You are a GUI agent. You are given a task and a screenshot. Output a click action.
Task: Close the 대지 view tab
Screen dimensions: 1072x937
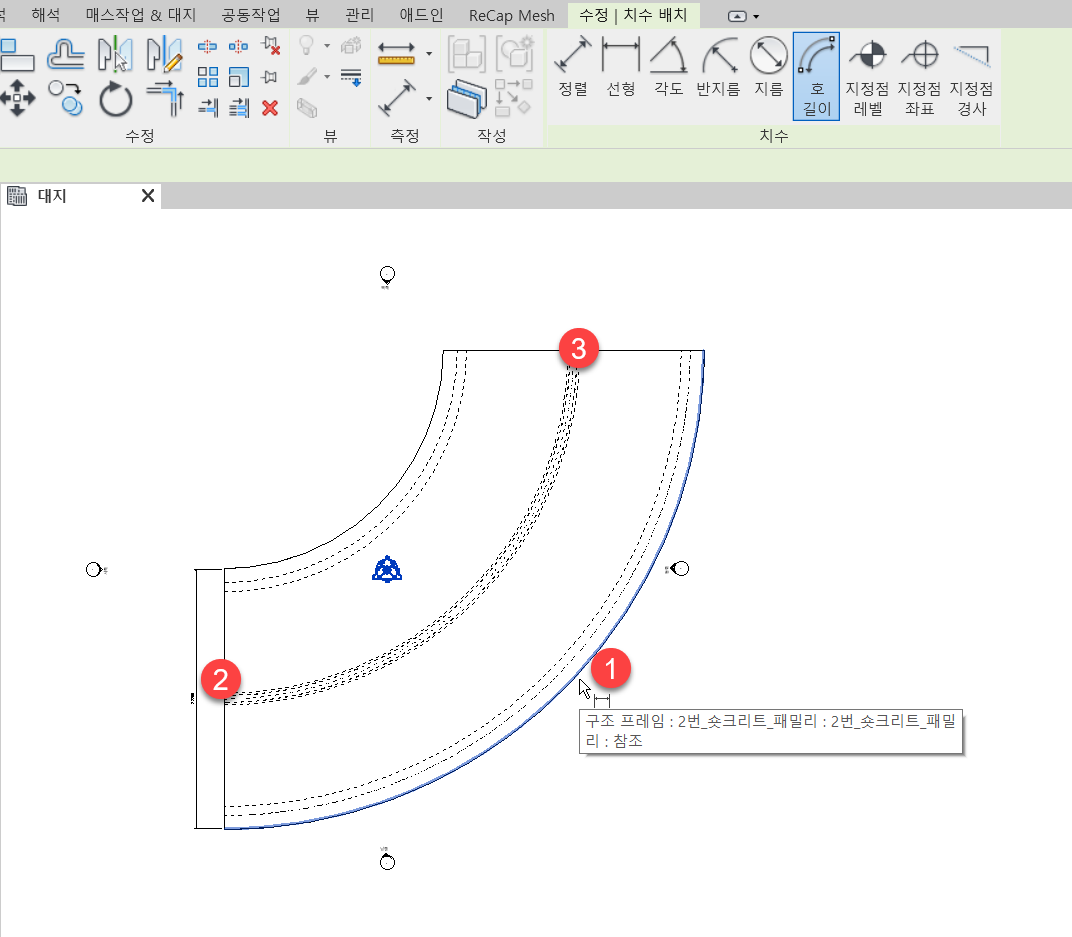[x=148, y=196]
